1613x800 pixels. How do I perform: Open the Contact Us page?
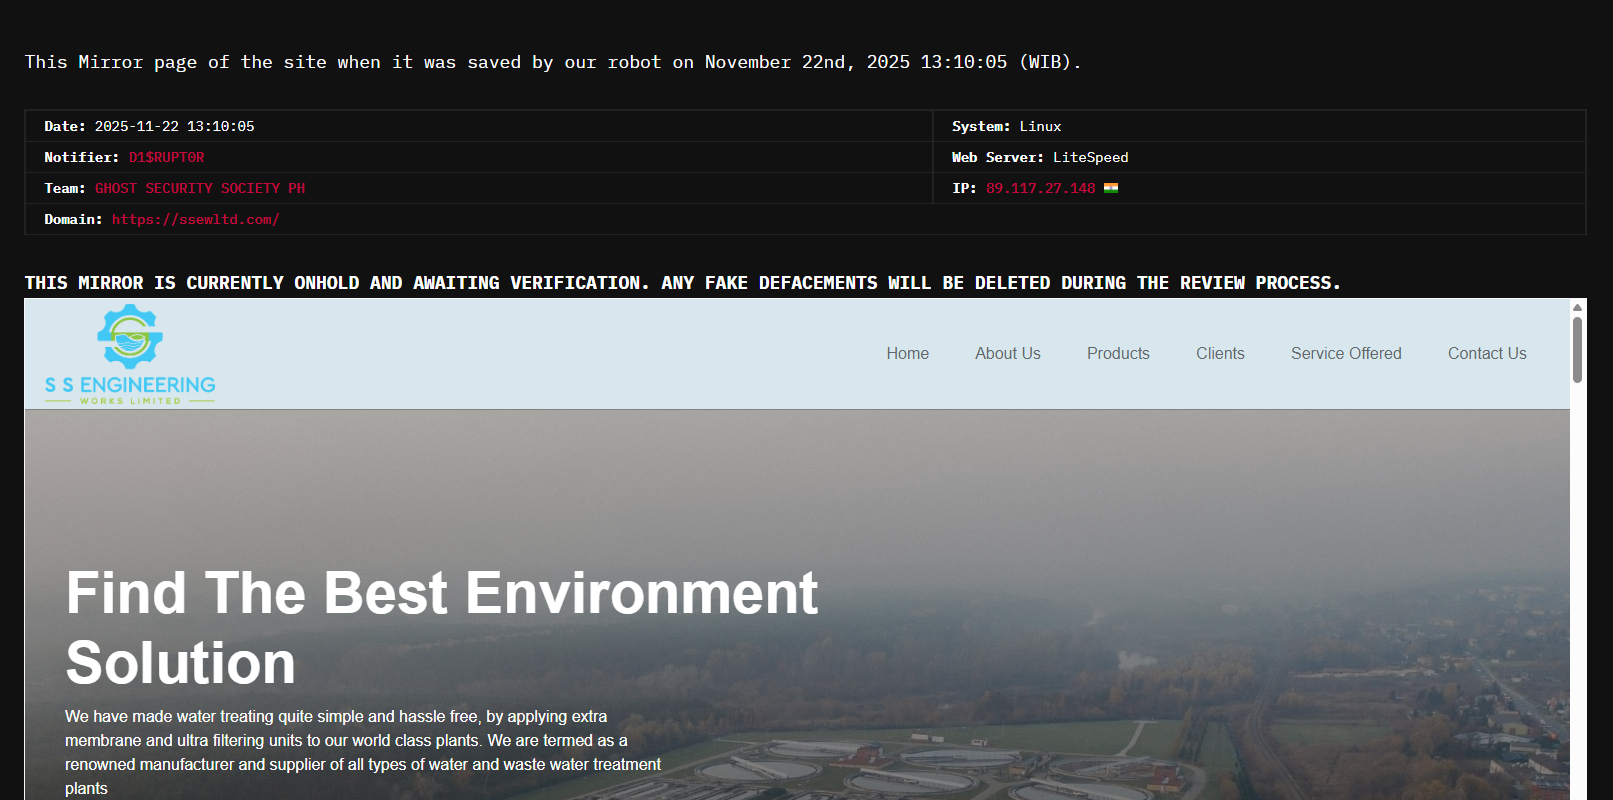pyautogui.click(x=1486, y=354)
